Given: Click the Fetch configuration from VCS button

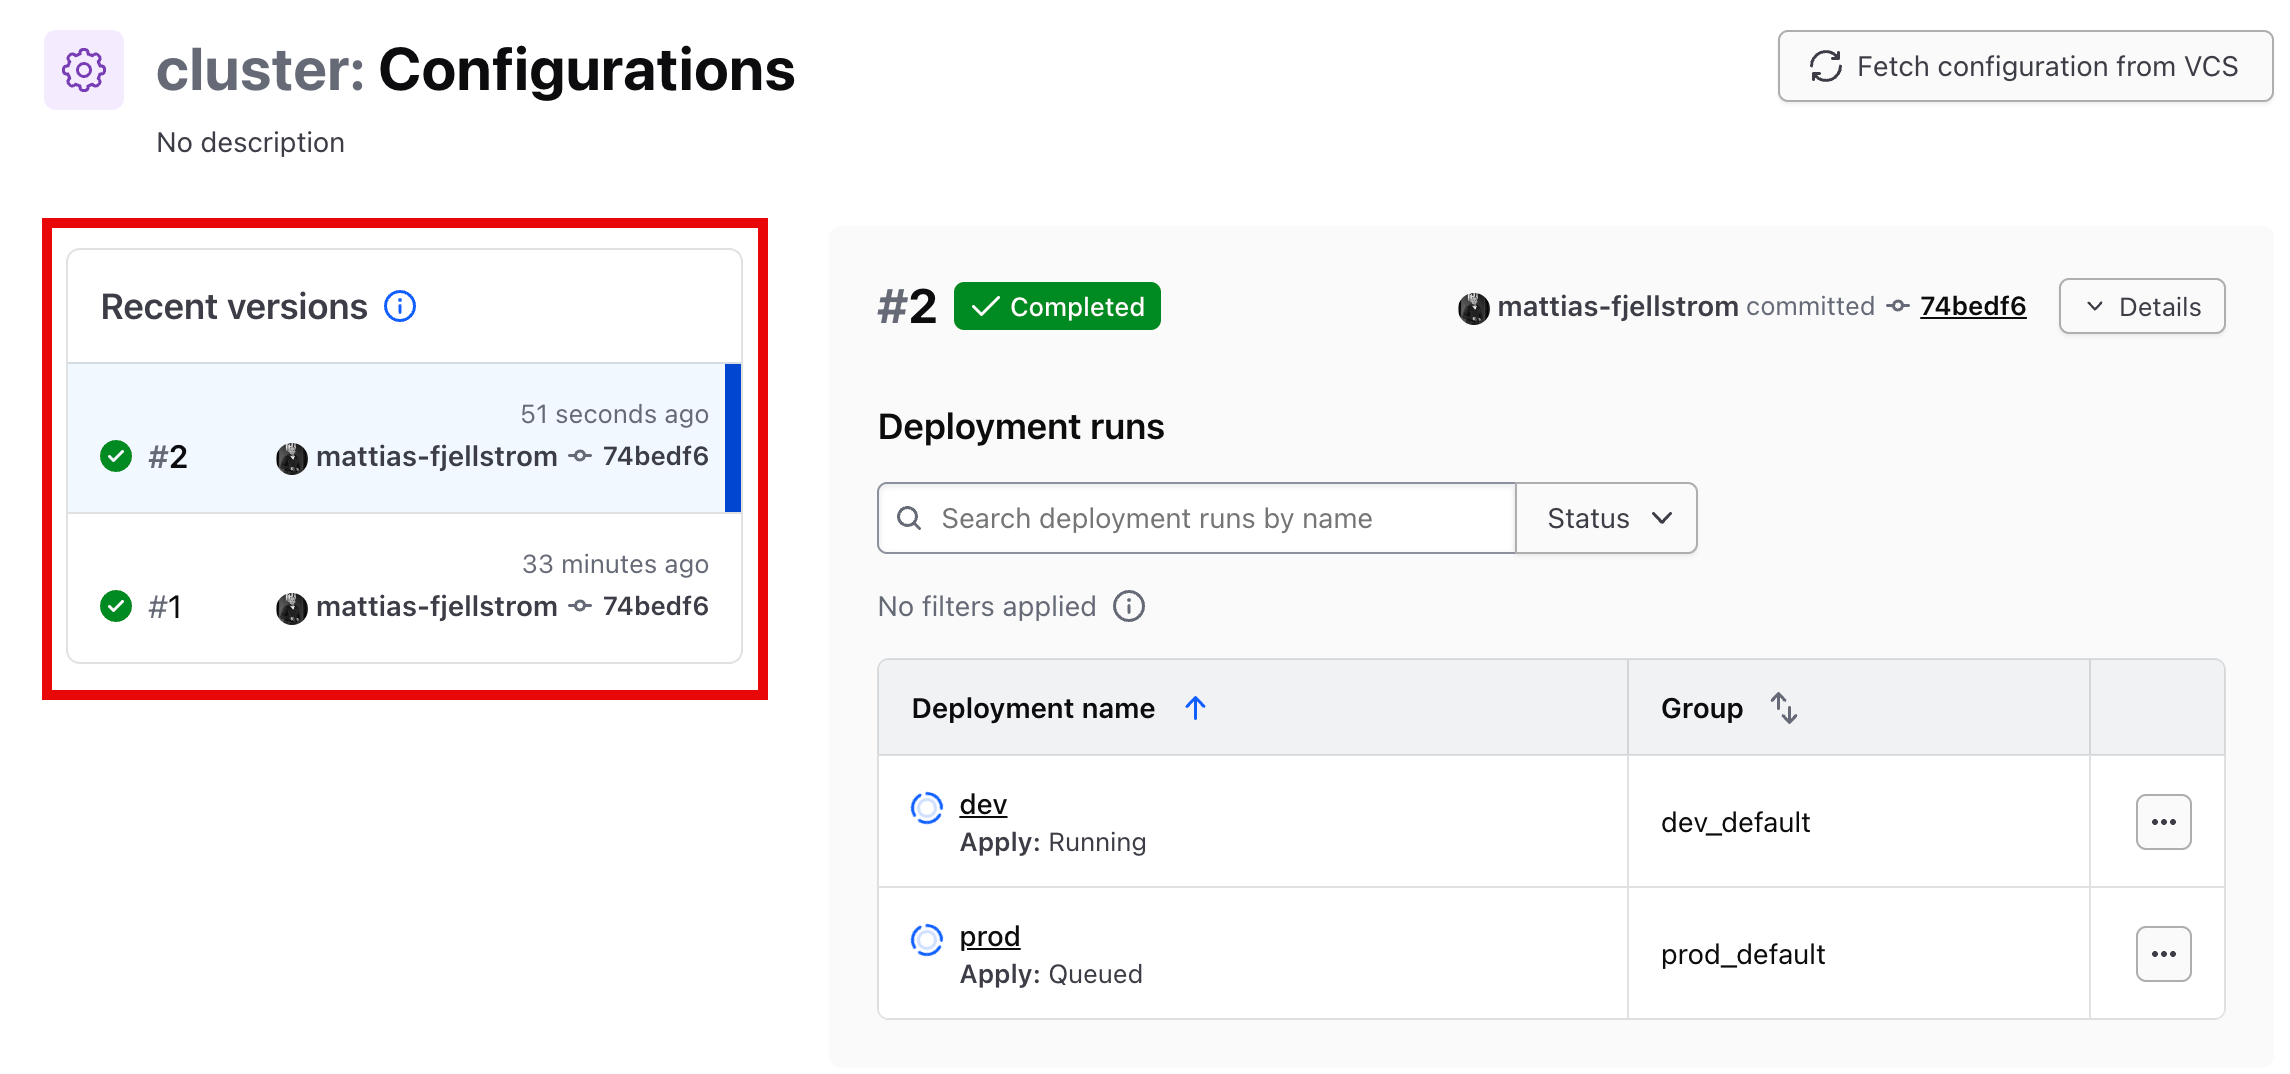Looking at the screenshot, I should [2024, 66].
